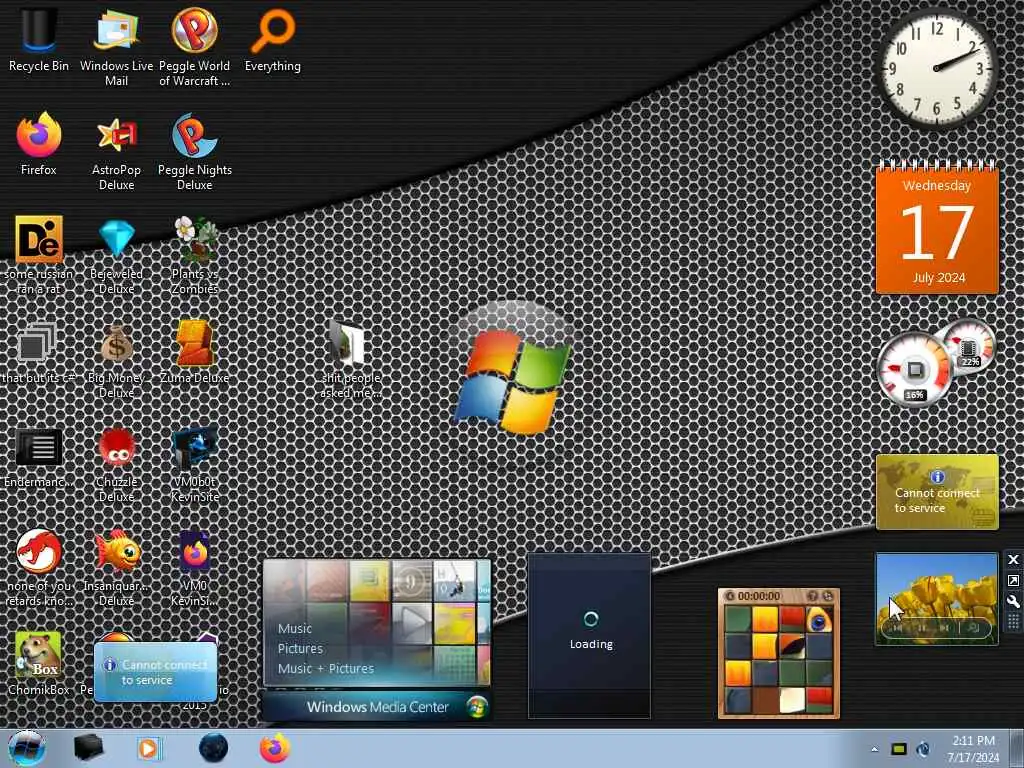Open Zuma Deluxe desktop icon
The height and width of the screenshot is (768, 1024).
click(195, 353)
